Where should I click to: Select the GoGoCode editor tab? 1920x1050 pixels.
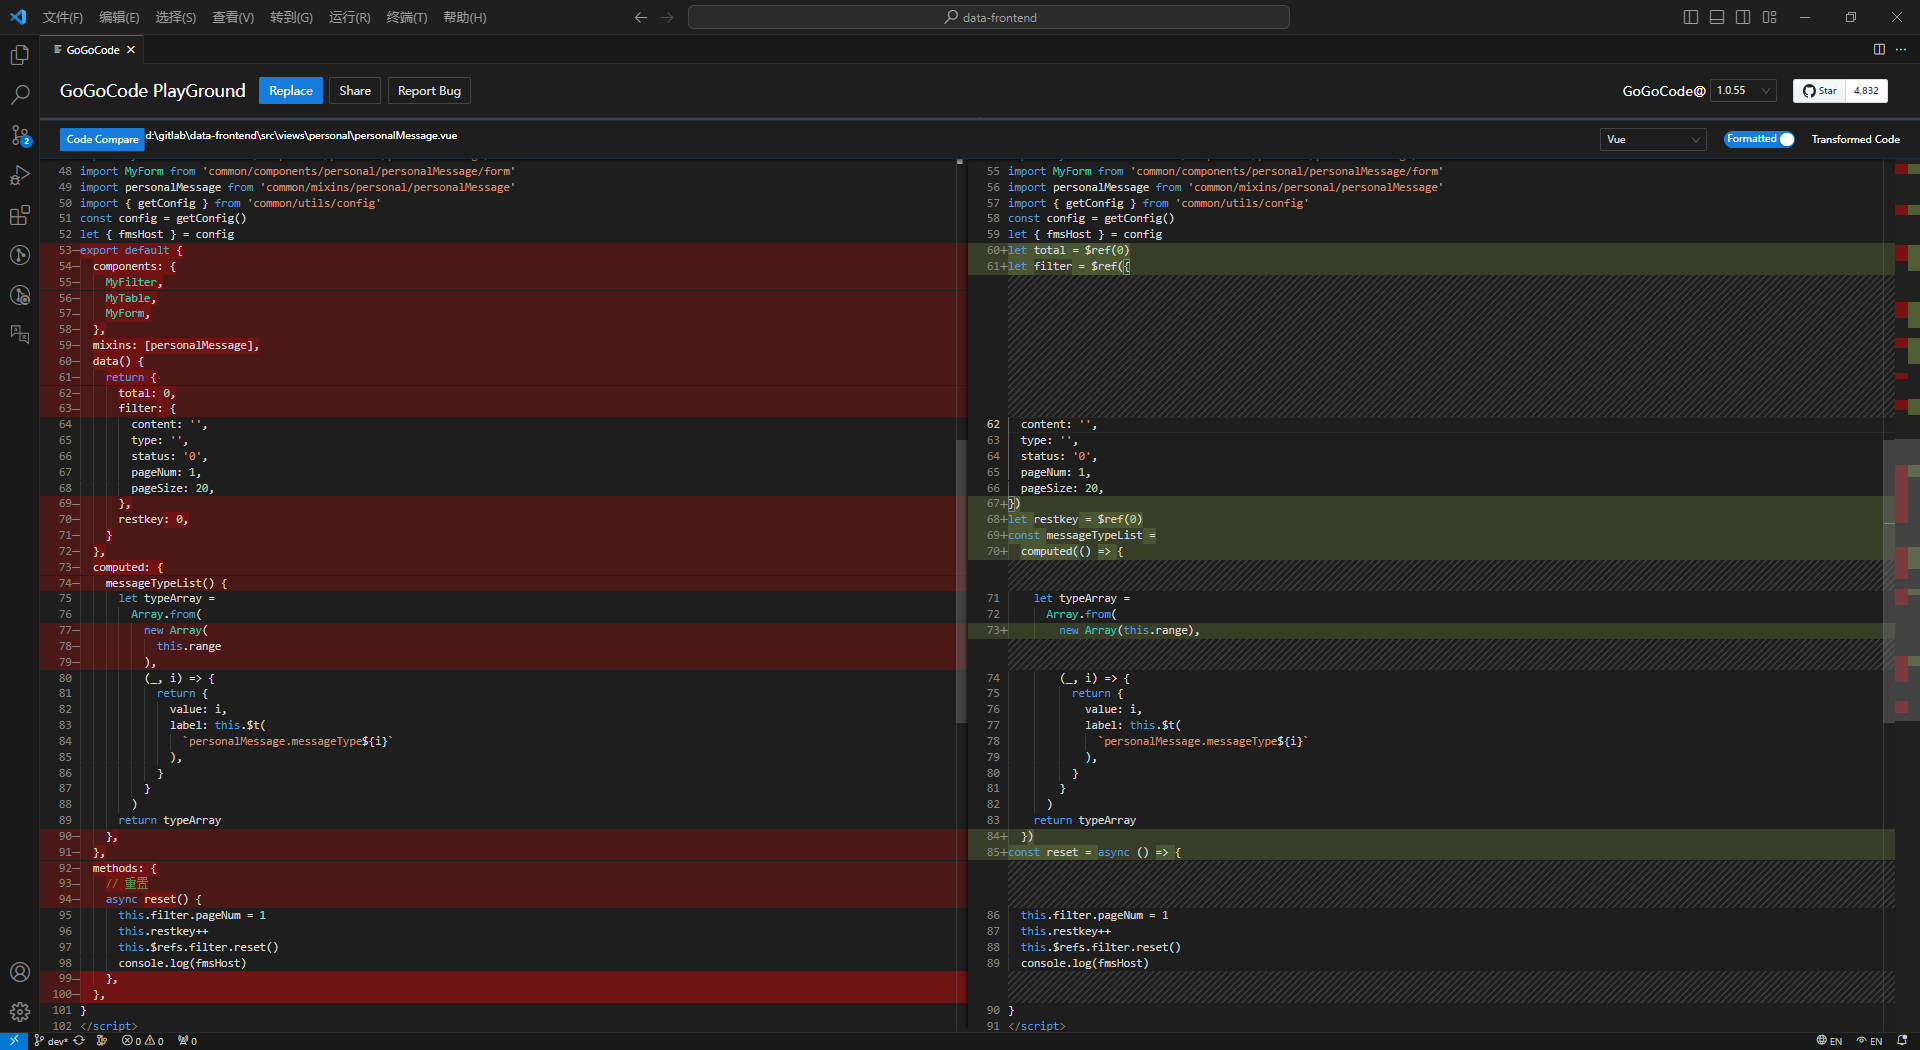point(93,50)
